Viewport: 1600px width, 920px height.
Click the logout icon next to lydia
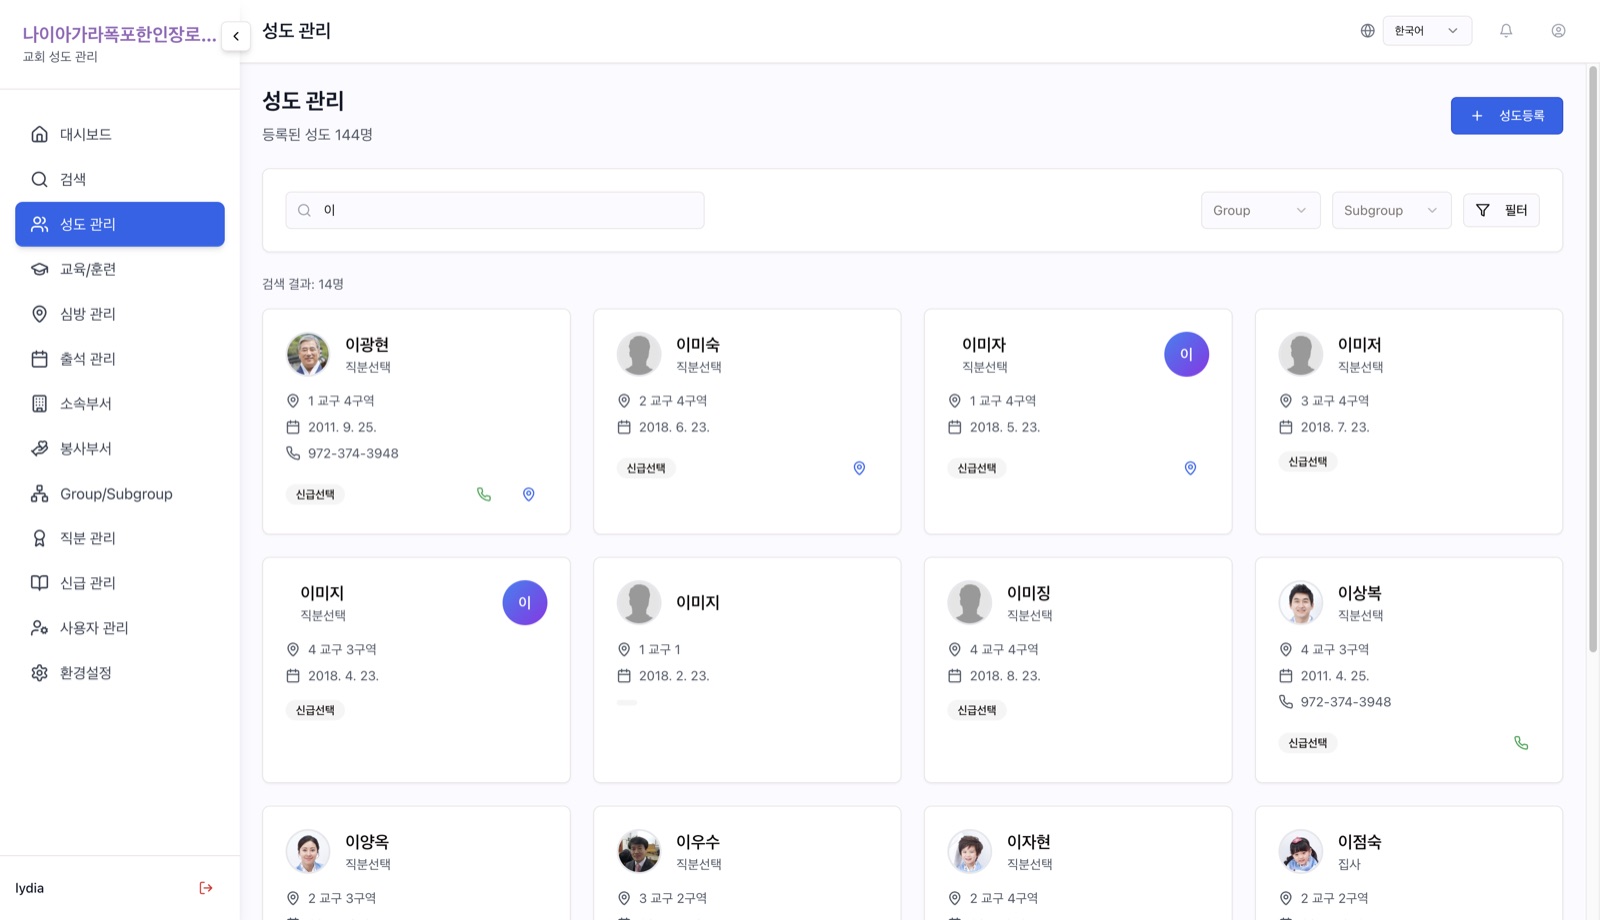206,888
